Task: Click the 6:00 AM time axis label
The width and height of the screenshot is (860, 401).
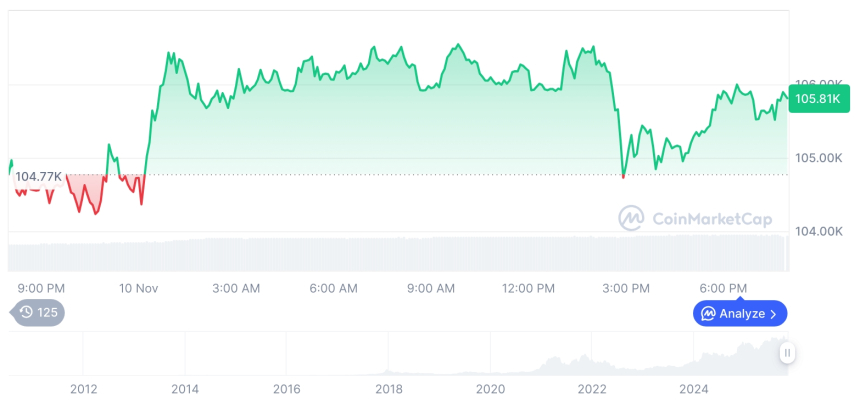Action: coord(333,288)
